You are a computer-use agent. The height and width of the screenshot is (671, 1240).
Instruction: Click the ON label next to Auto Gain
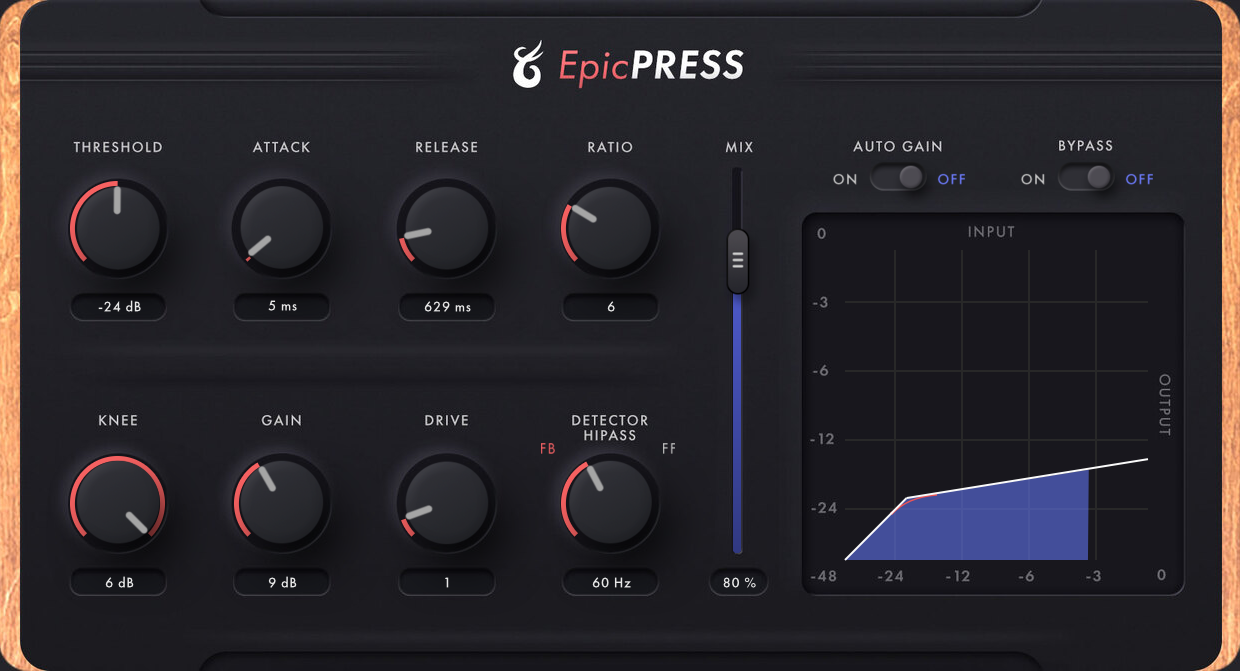point(845,179)
